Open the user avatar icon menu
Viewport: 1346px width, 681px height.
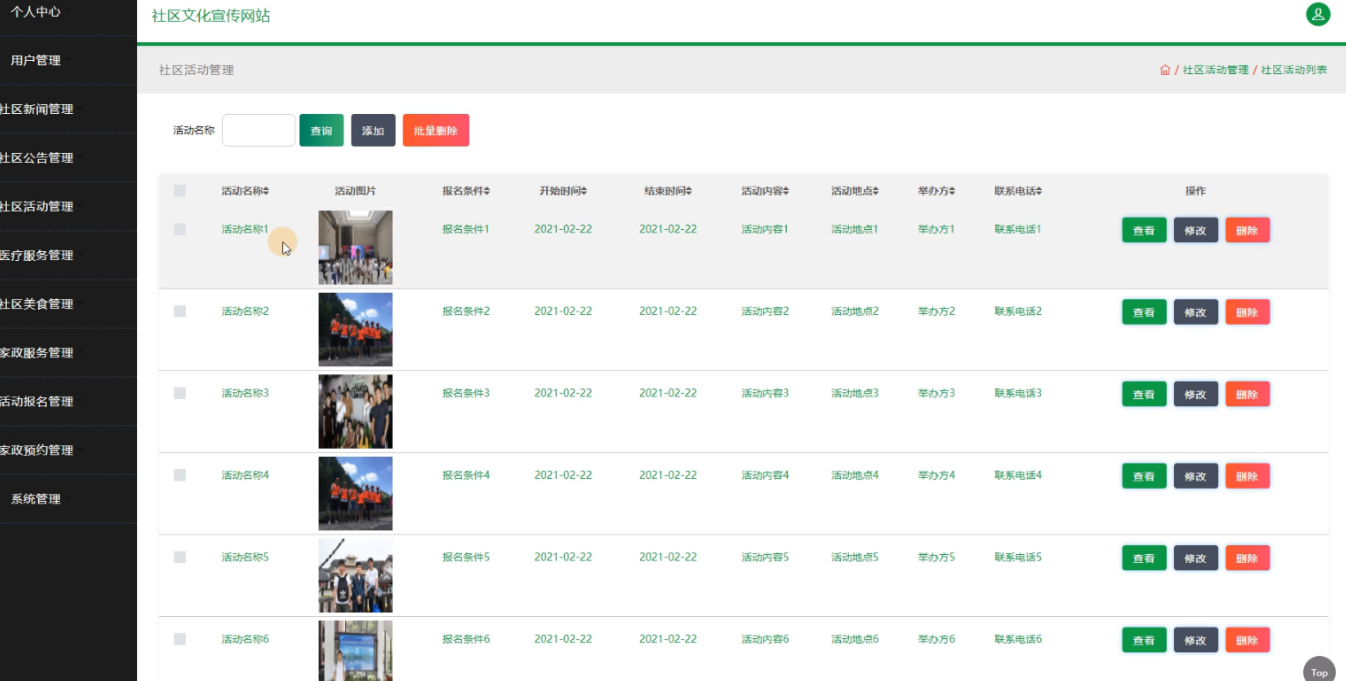1318,14
